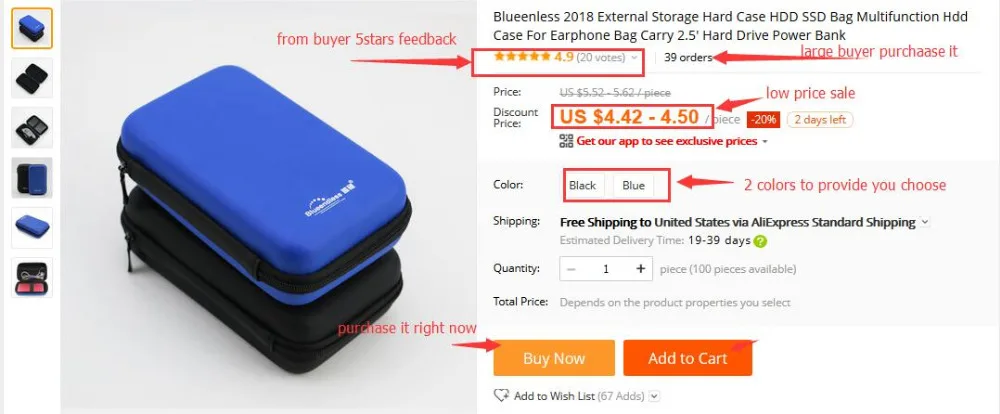Click the wish list heart icon

501,396
